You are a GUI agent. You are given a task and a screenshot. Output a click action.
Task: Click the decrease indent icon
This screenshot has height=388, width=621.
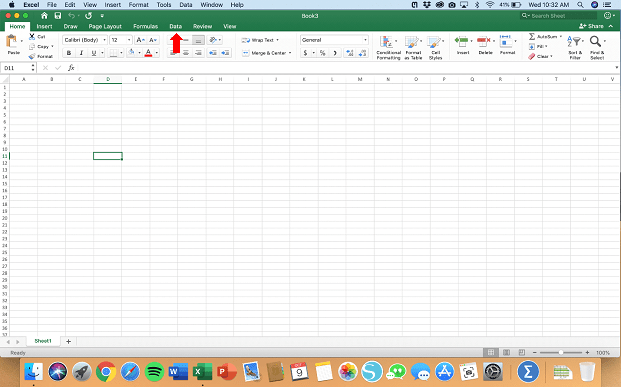[213, 53]
